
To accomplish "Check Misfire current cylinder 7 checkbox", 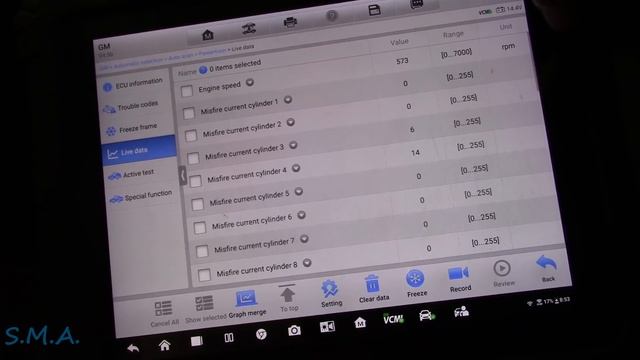I will [x=202, y=251].
